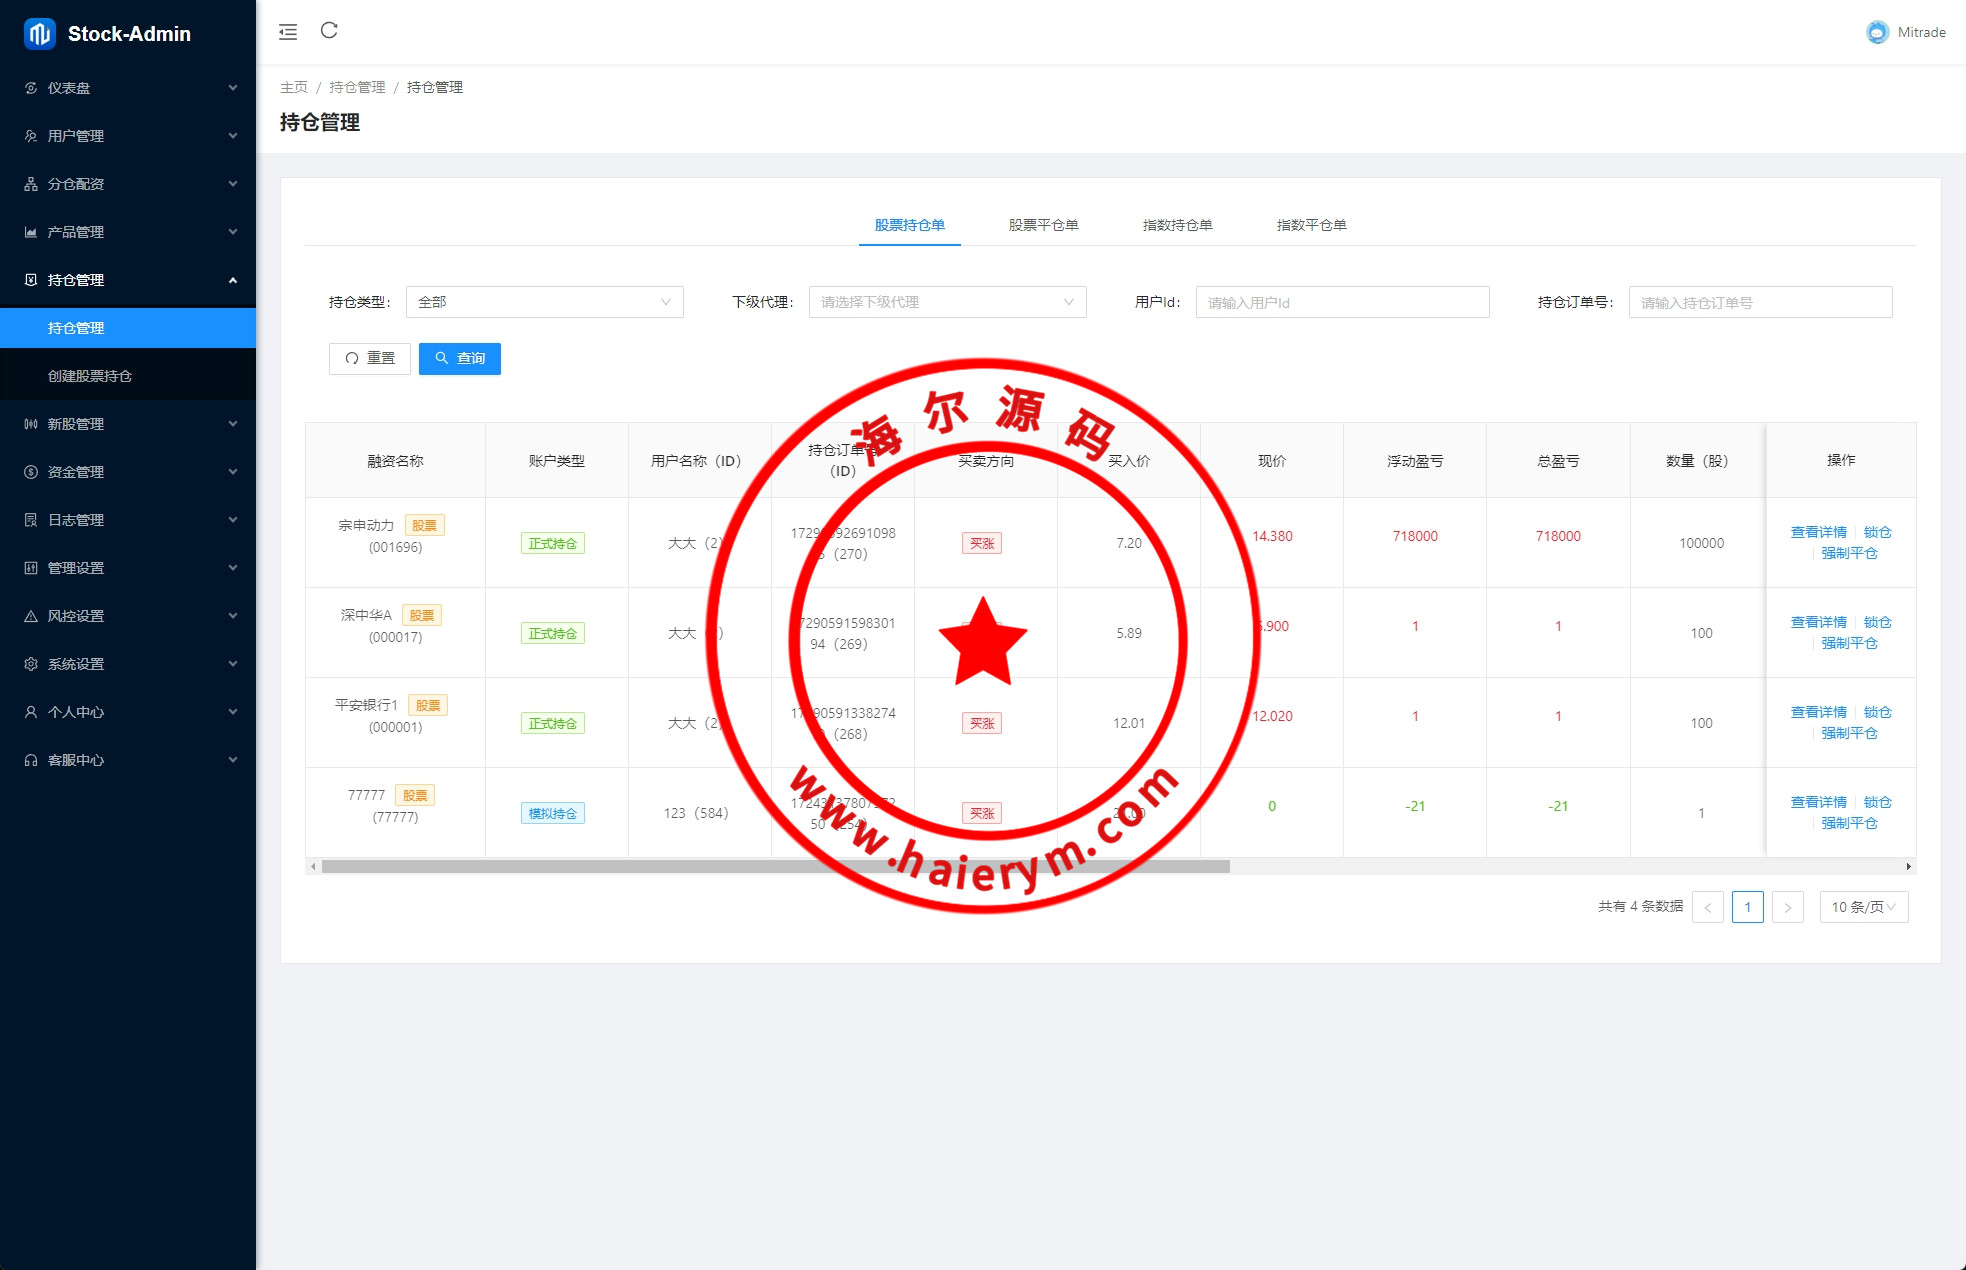Open the 下级代理 selection dropdown
The image size is (1966, 1270).
[x=947, y=302]
